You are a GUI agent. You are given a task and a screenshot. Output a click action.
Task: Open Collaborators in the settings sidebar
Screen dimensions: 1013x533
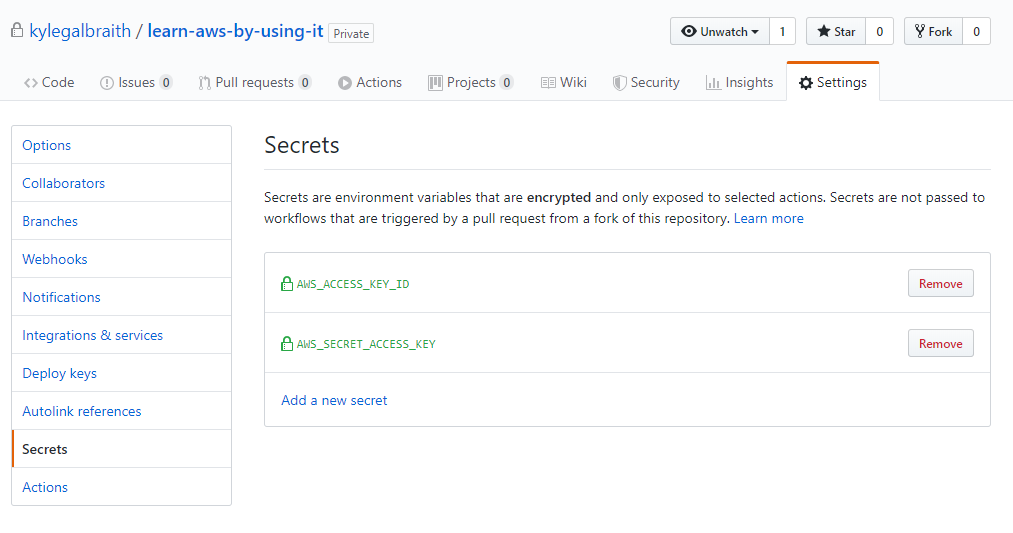tap(121, 183)
